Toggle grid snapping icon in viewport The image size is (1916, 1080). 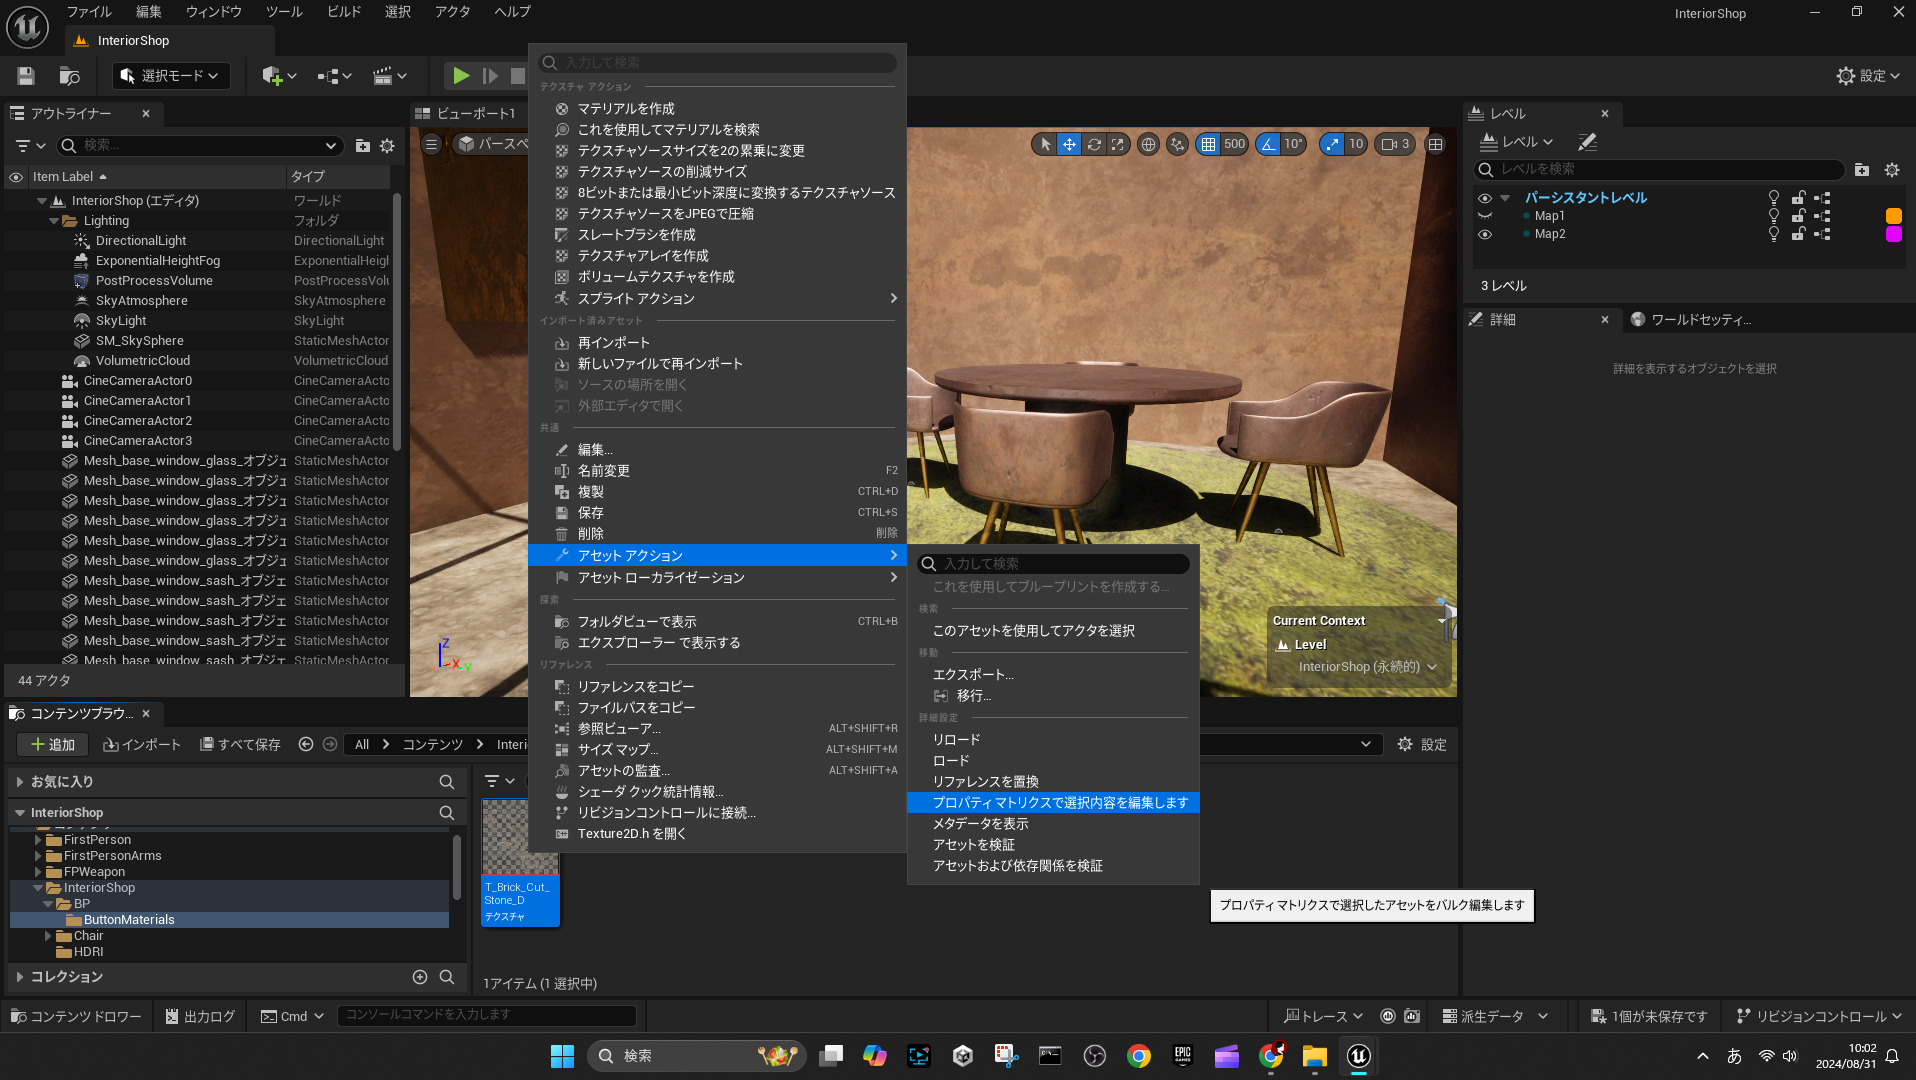coord(1208,144)
